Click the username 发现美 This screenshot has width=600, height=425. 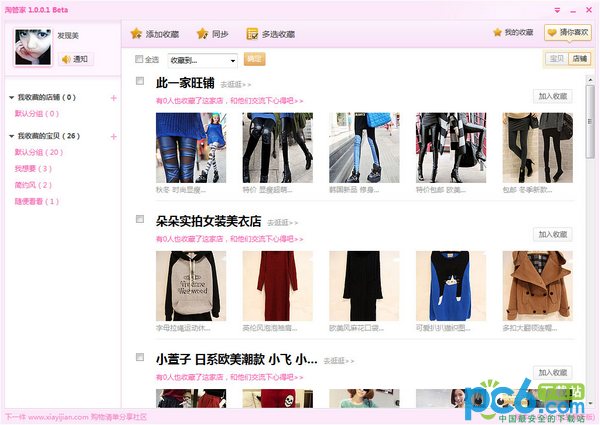click(68, 36)
